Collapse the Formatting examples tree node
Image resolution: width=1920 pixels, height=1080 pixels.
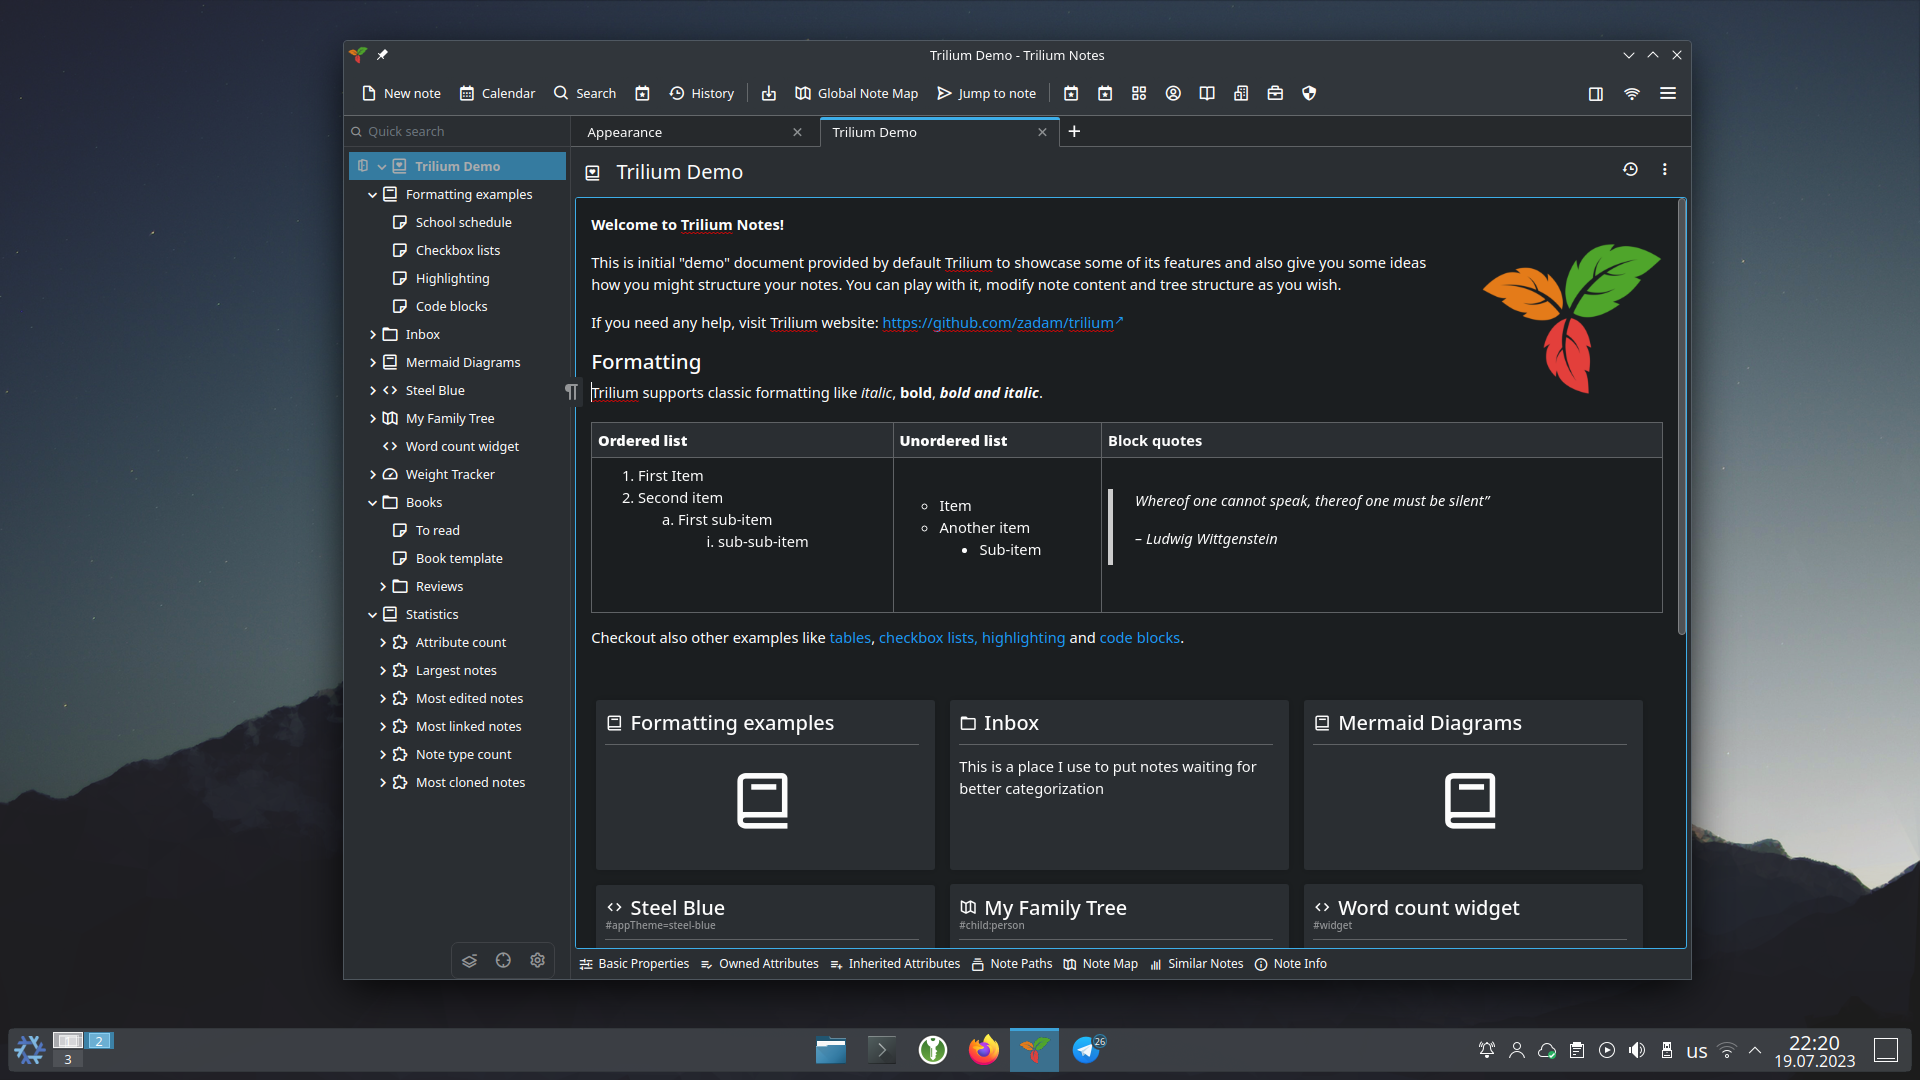click(x=372, y=195)
